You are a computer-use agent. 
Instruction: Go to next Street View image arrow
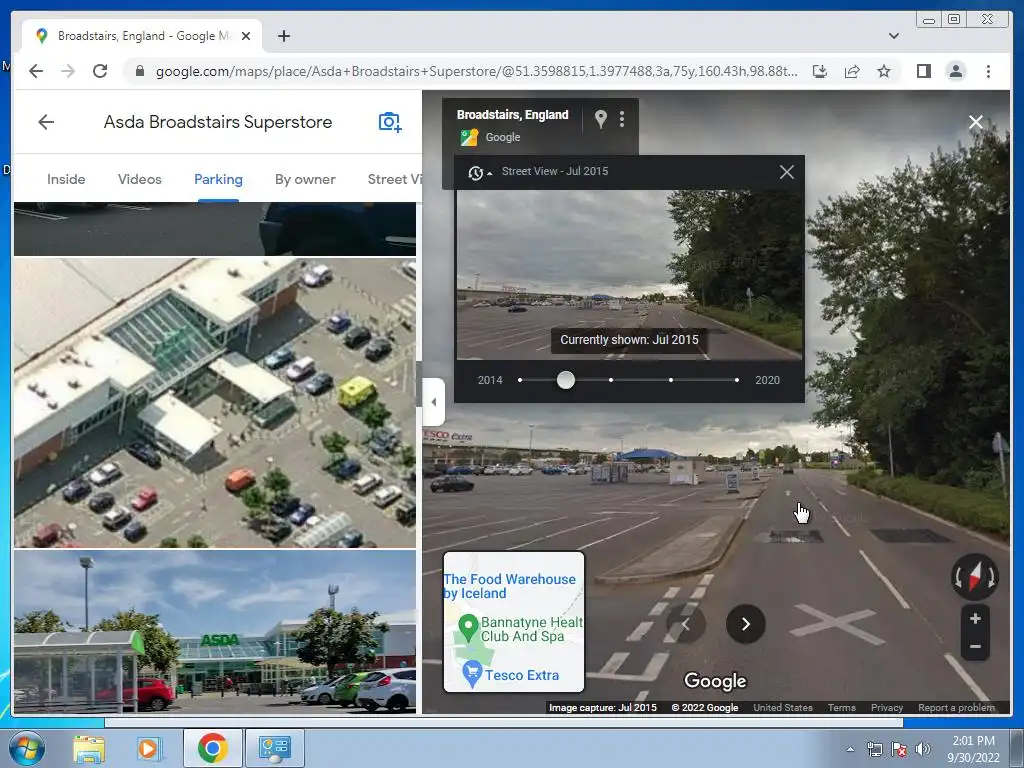pos(745,624)
